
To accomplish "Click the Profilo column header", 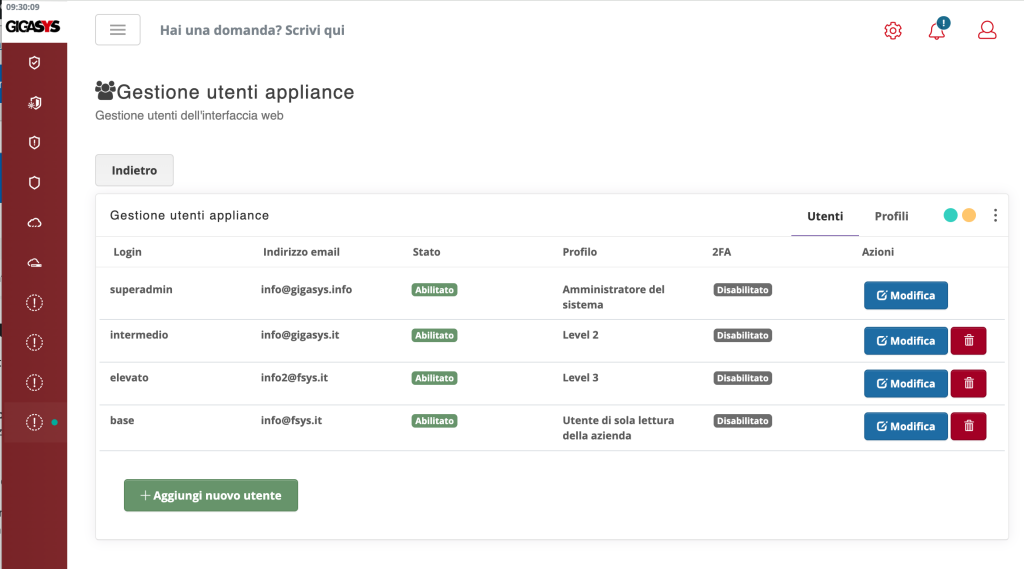I will [580, 252].
